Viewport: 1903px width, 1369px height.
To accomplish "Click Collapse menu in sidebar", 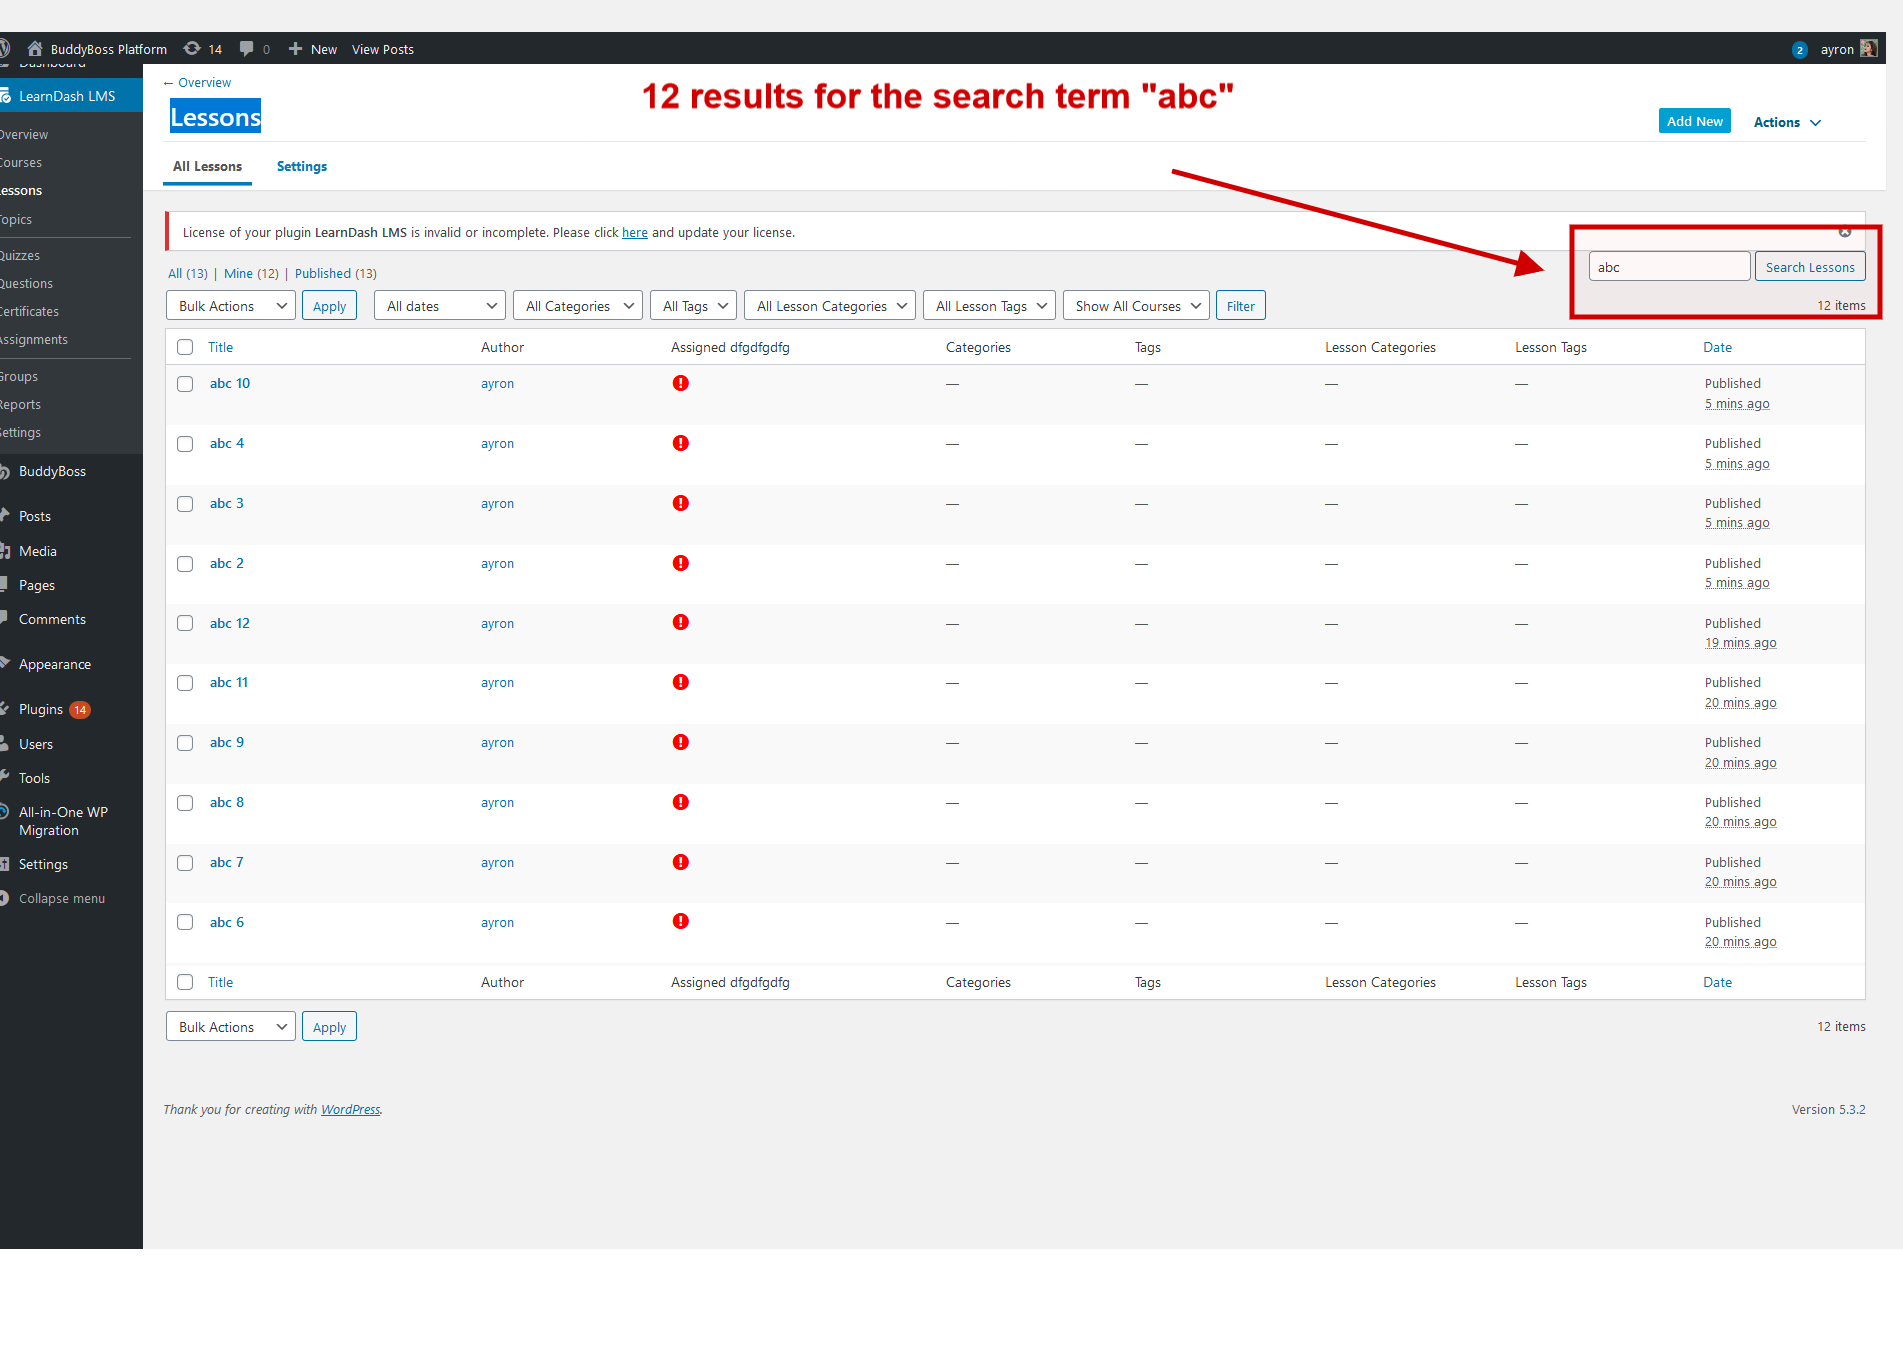I will point(61,898).
